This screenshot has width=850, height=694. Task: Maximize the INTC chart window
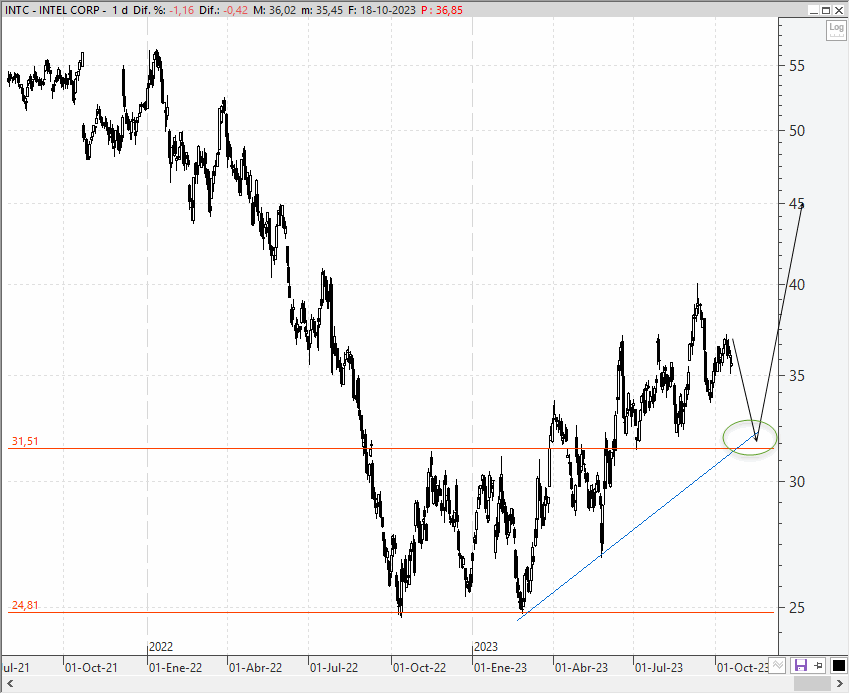pos(826,10)
